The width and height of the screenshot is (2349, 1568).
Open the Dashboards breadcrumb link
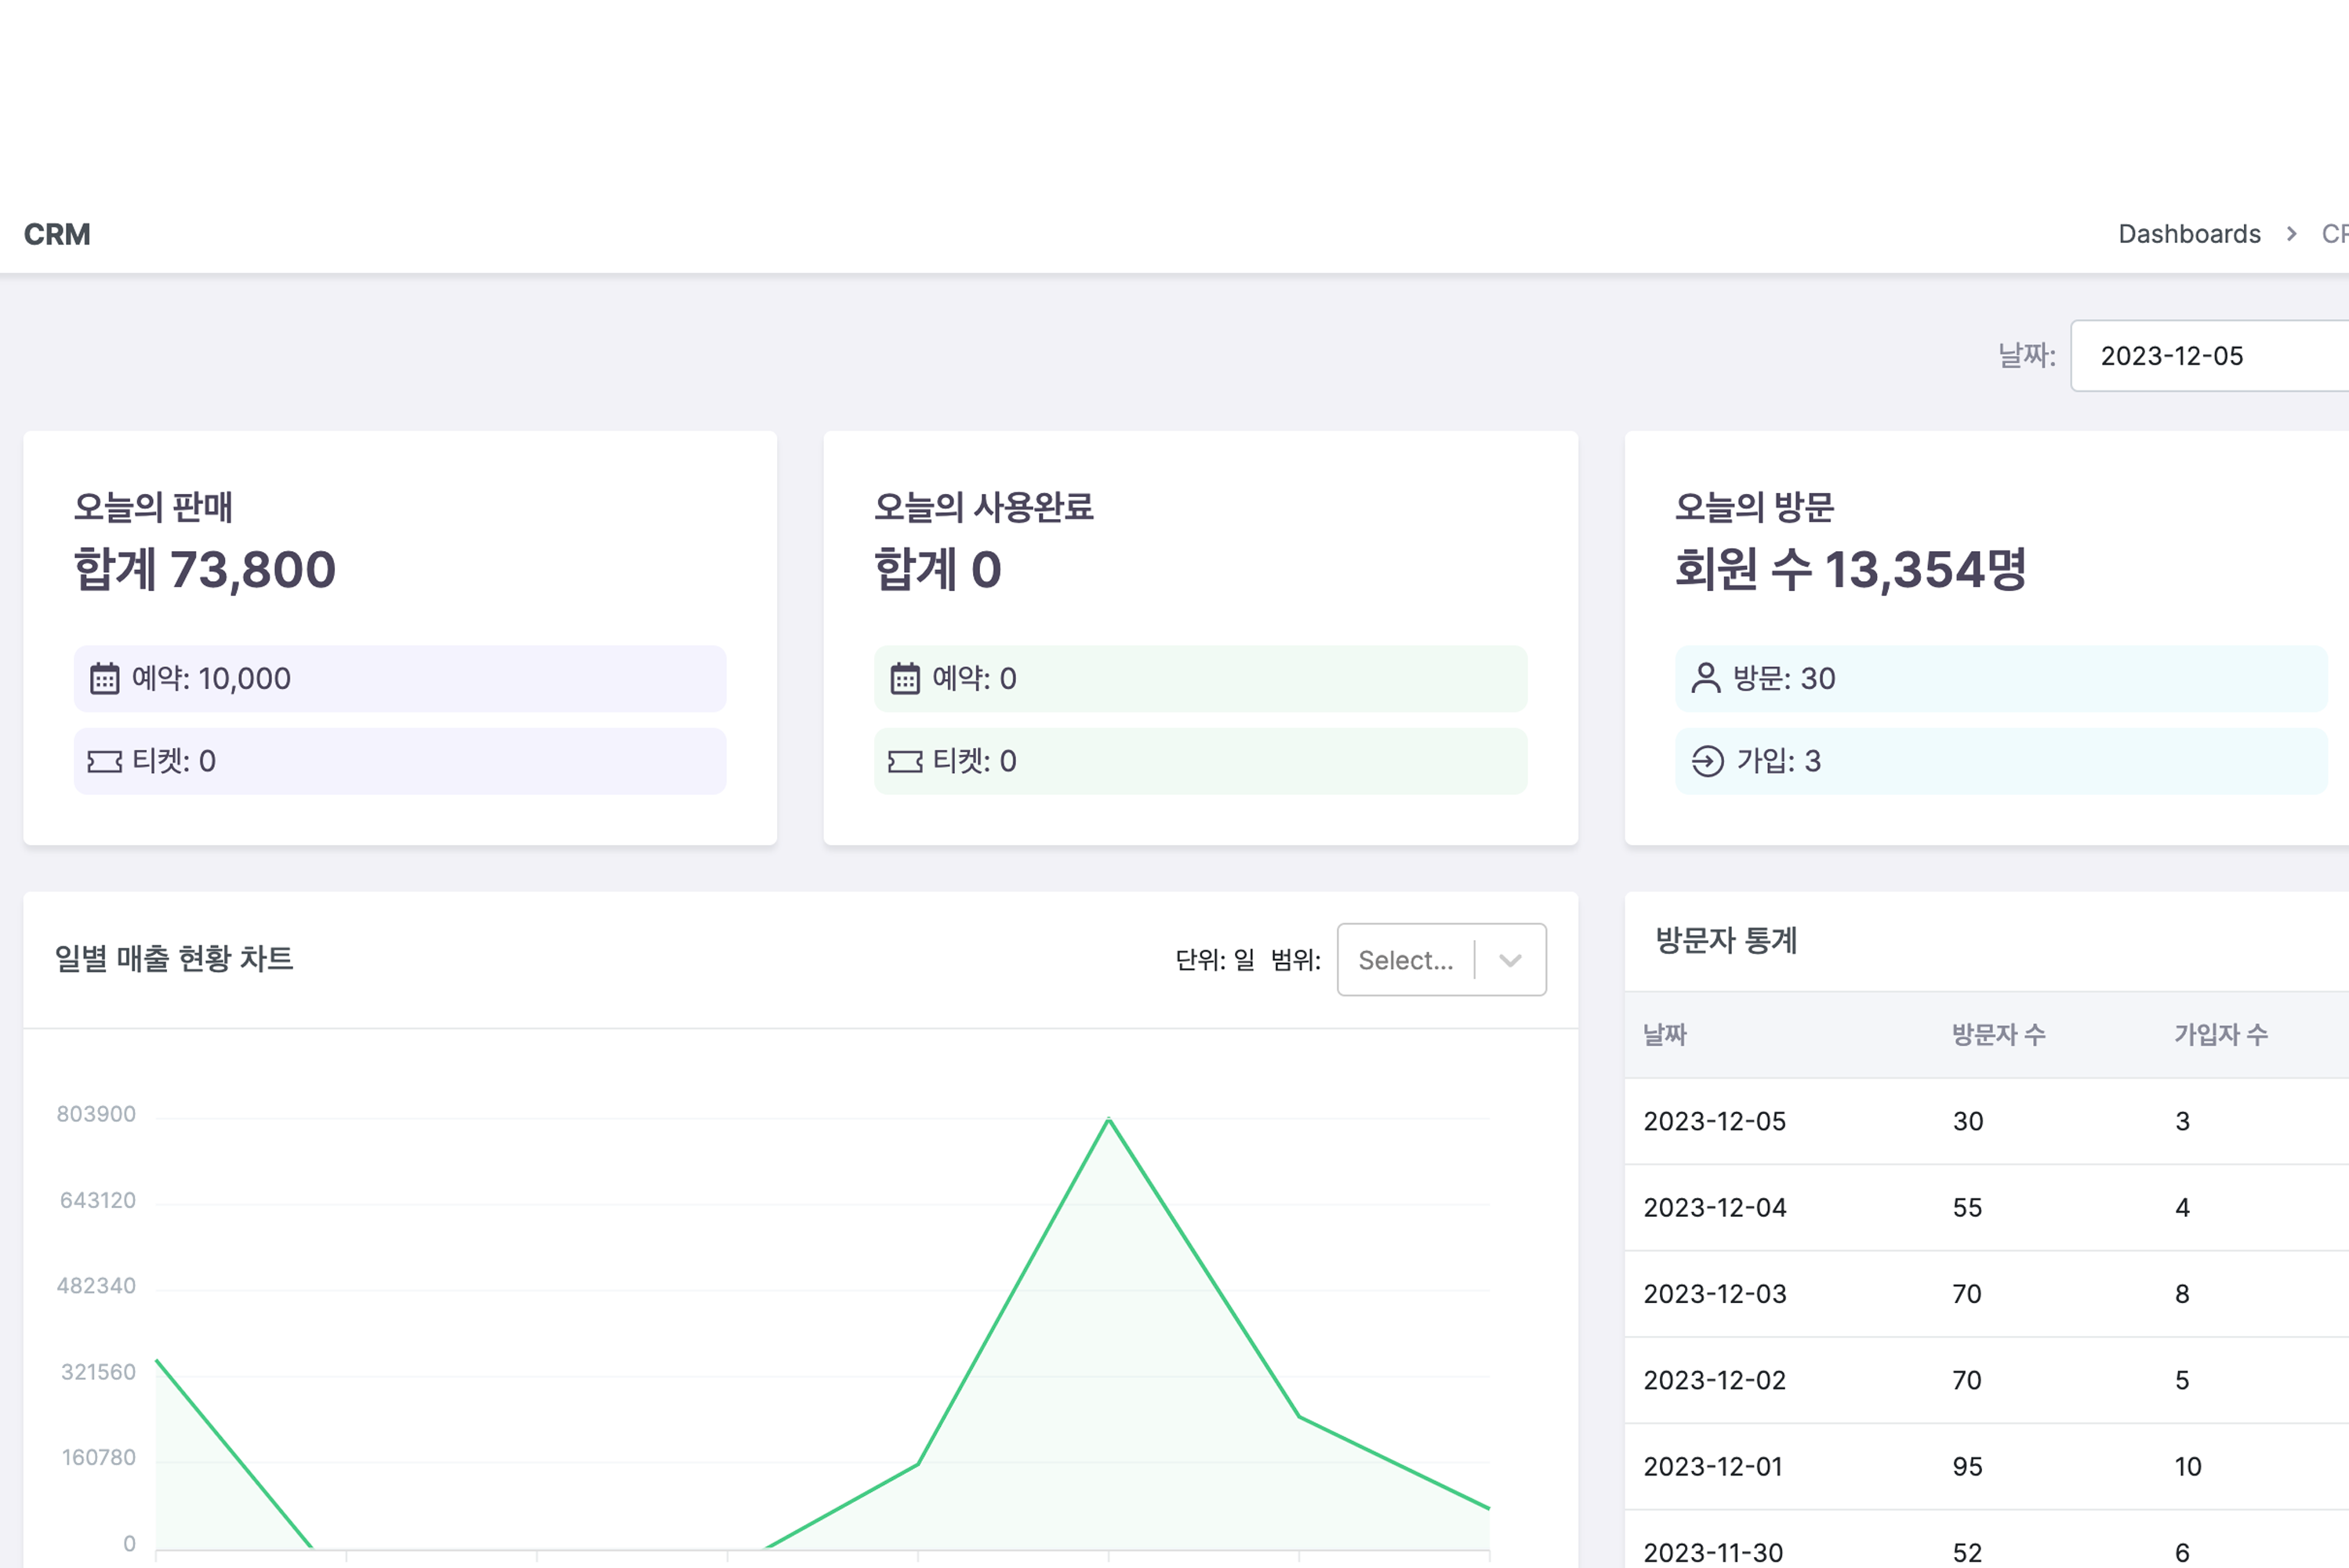[x=2189, y=234]
